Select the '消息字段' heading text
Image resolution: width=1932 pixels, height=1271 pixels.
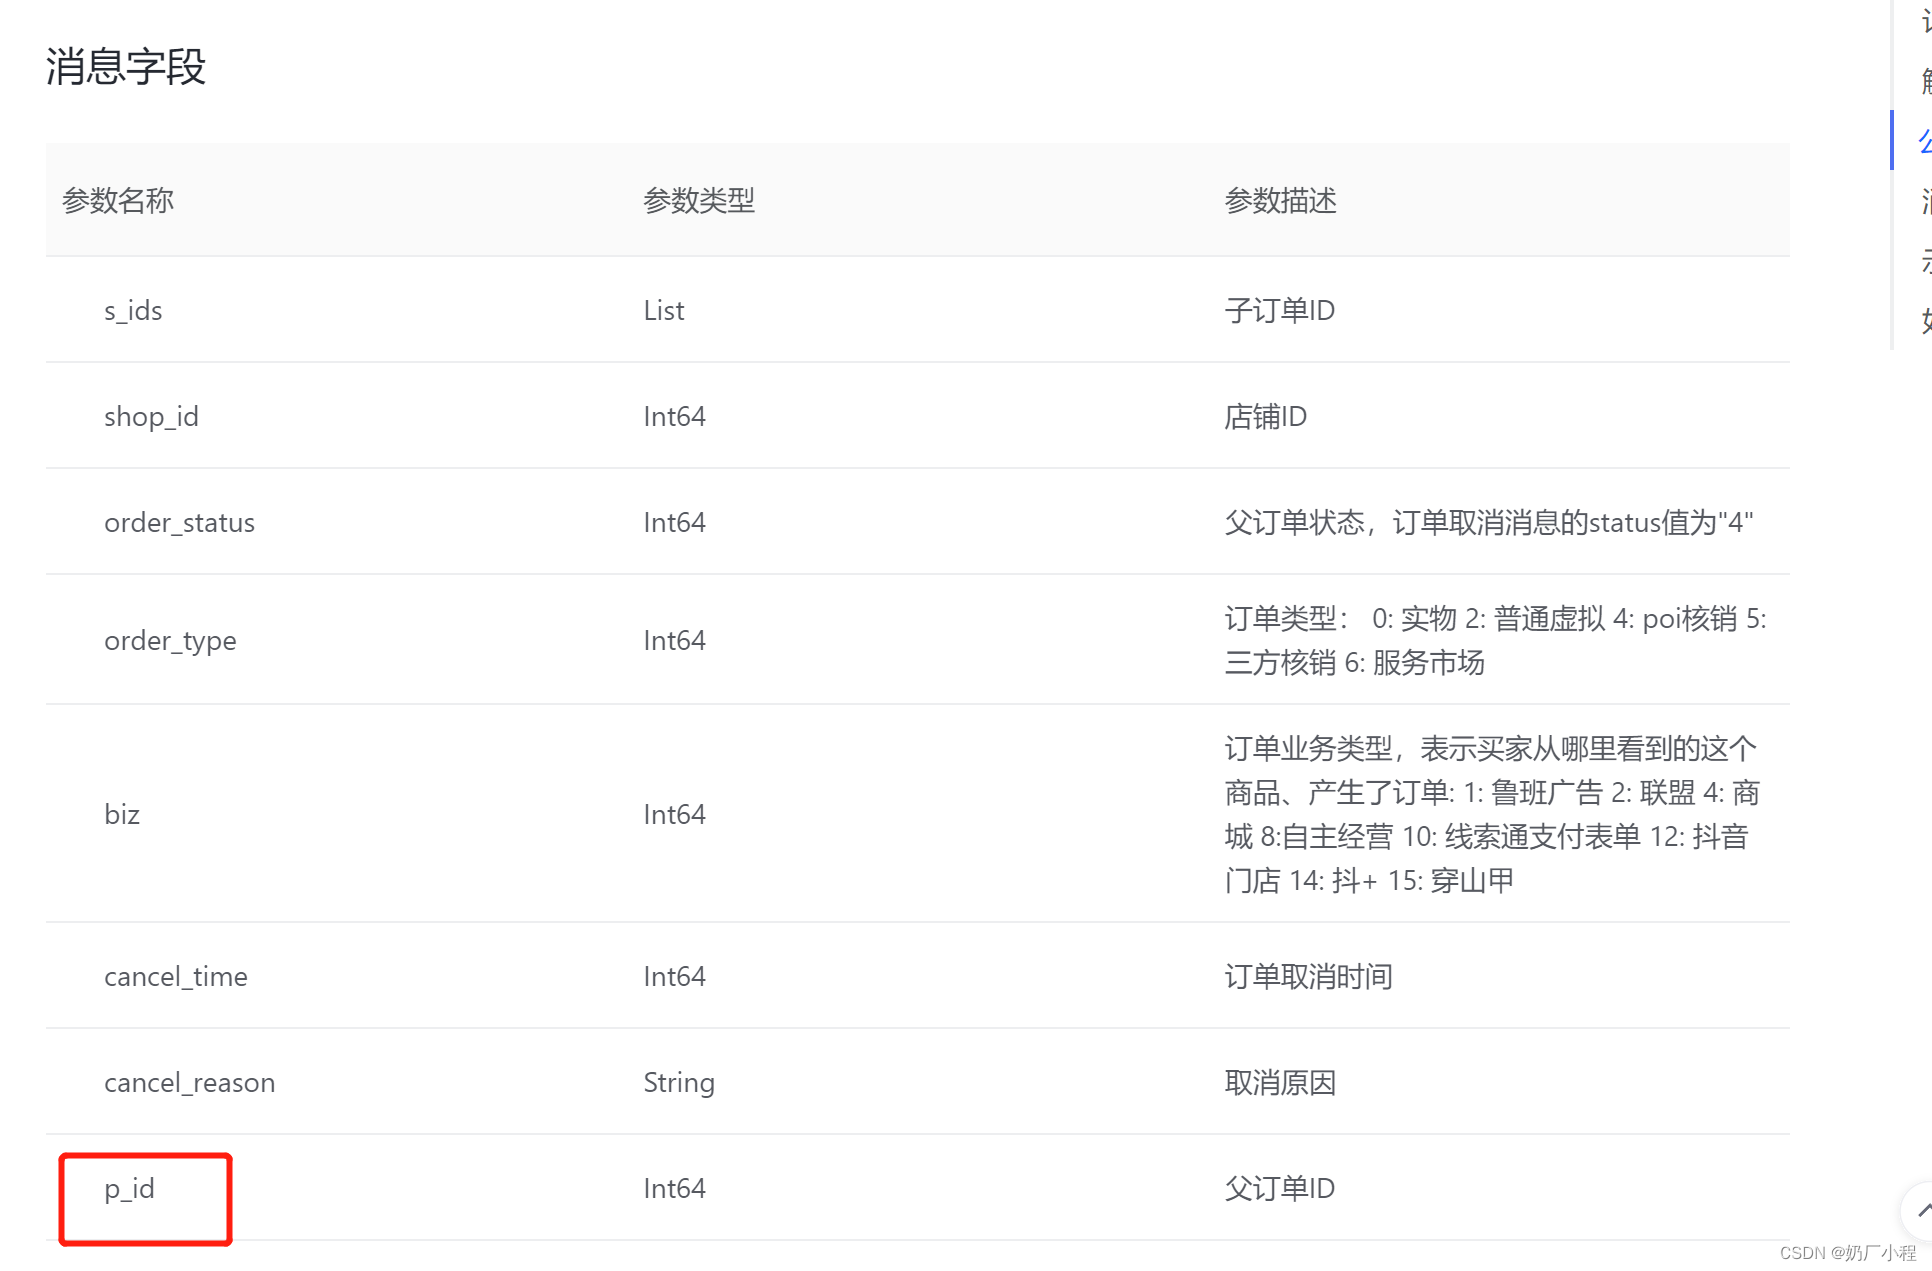click(x=126, y=67)
